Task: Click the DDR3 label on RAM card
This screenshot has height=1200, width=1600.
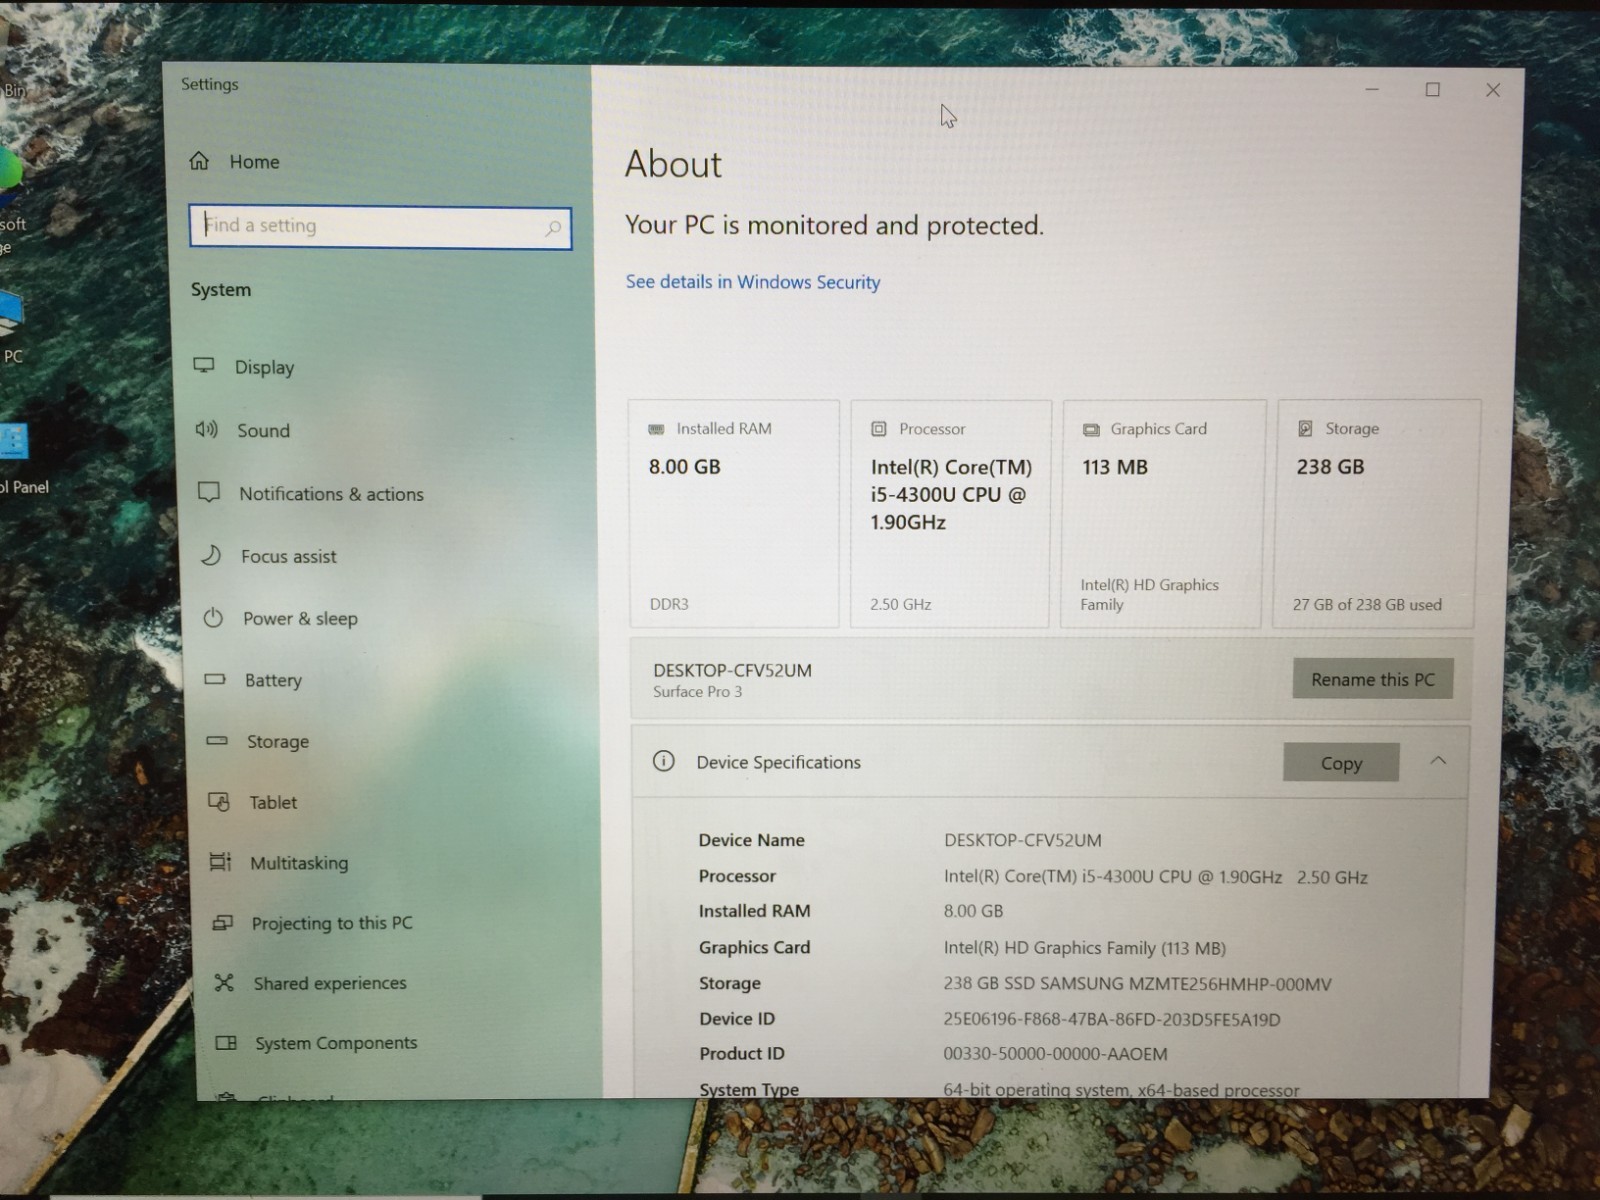Action: [669, 604]
